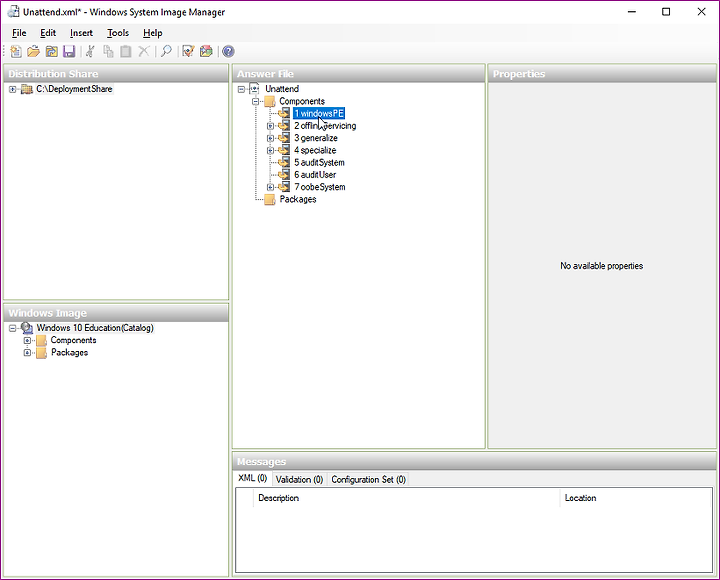Maximize the Windows System Image Manager window
Image resolution: width=720 pixels, height=580 pixels.
666,12
